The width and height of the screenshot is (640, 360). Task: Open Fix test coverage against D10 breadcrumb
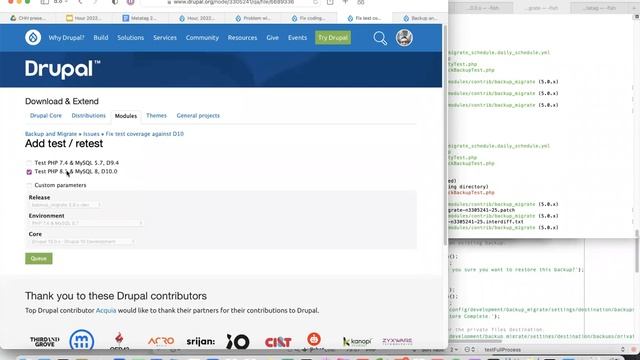[144, 134]
